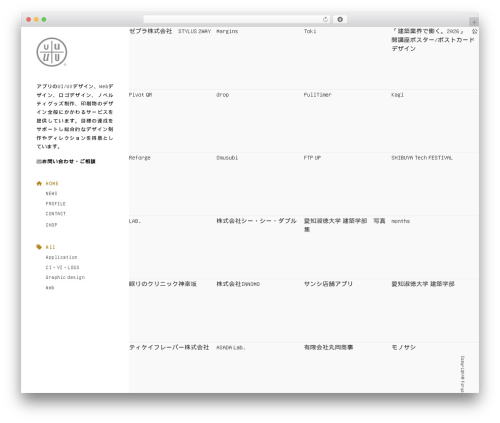Filter works by CI - VI - LOGO category
Image resolution: width=500 pixels, height=423 pixels.
(62, 267)
